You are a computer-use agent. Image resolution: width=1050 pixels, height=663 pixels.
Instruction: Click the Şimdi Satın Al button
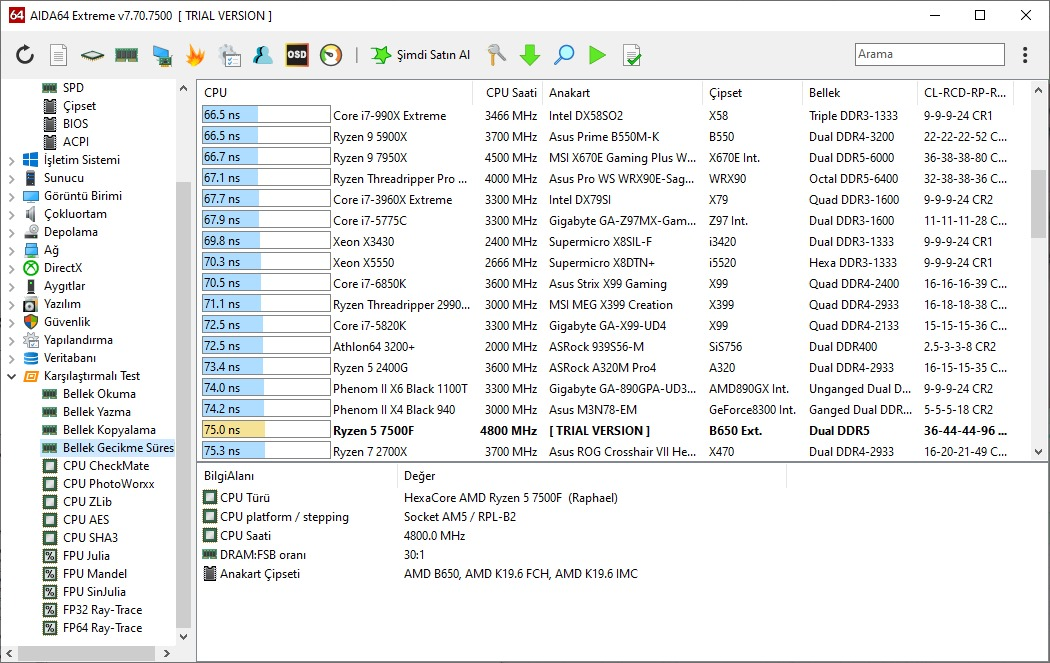421,55
